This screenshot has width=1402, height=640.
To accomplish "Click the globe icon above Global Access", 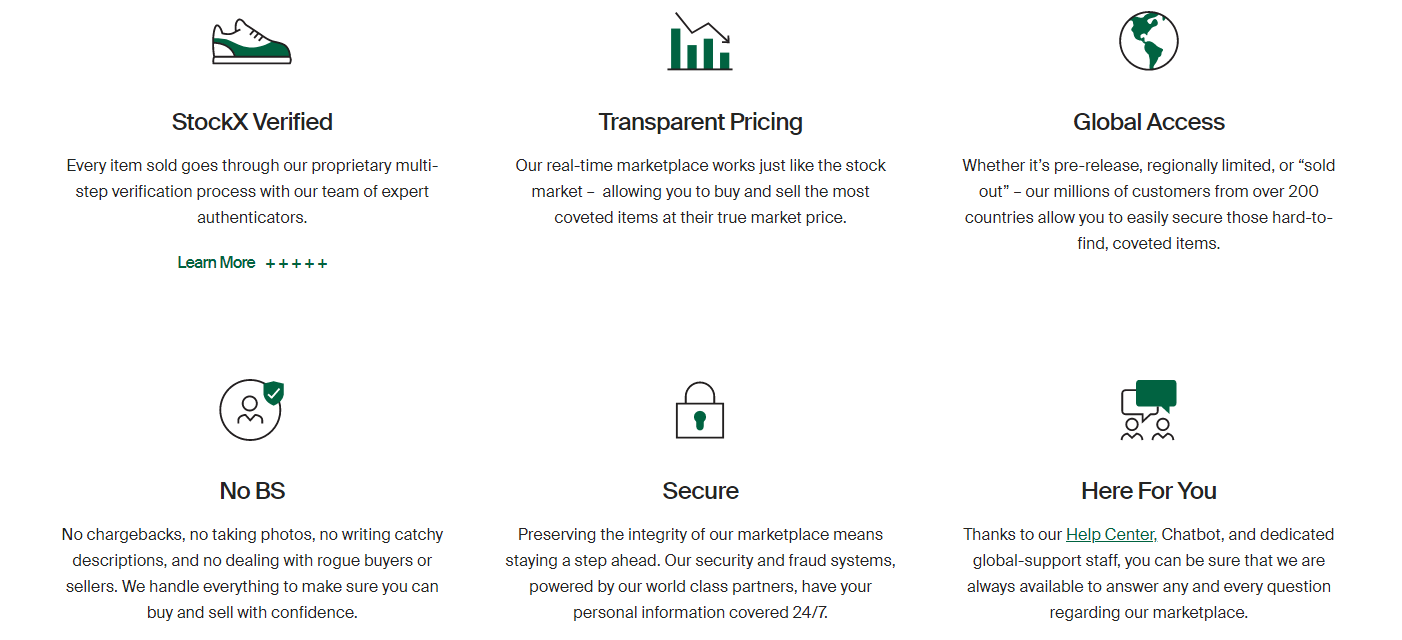I will 1149,41.
